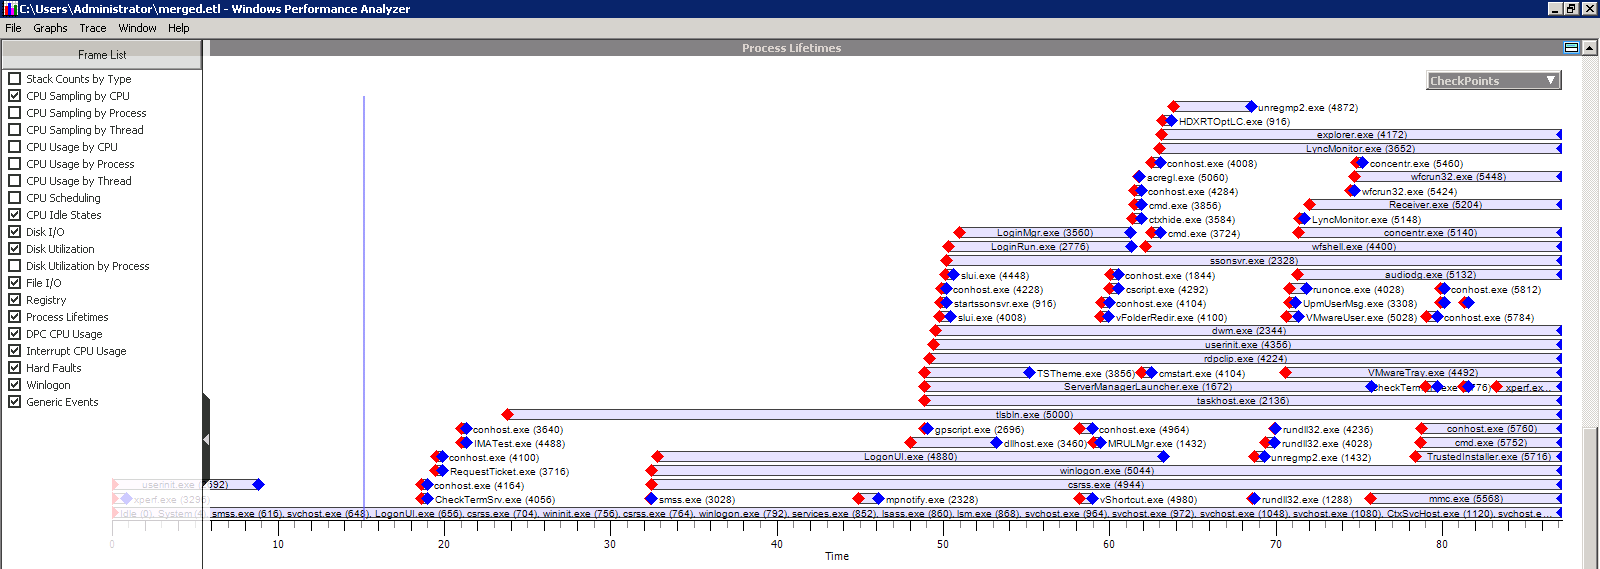
Task: Click red start diamond of wfshell.exe (4400)
Action: tap(1146, 246)
